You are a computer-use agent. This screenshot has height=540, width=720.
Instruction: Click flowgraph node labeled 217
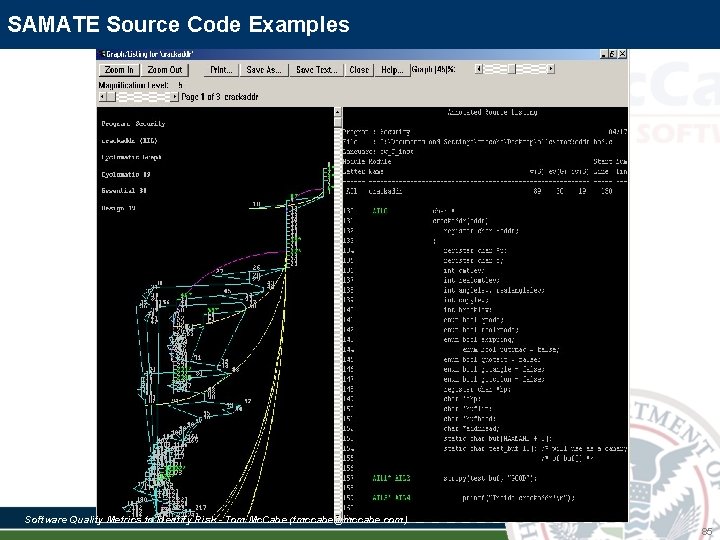(x=201, y=507)
